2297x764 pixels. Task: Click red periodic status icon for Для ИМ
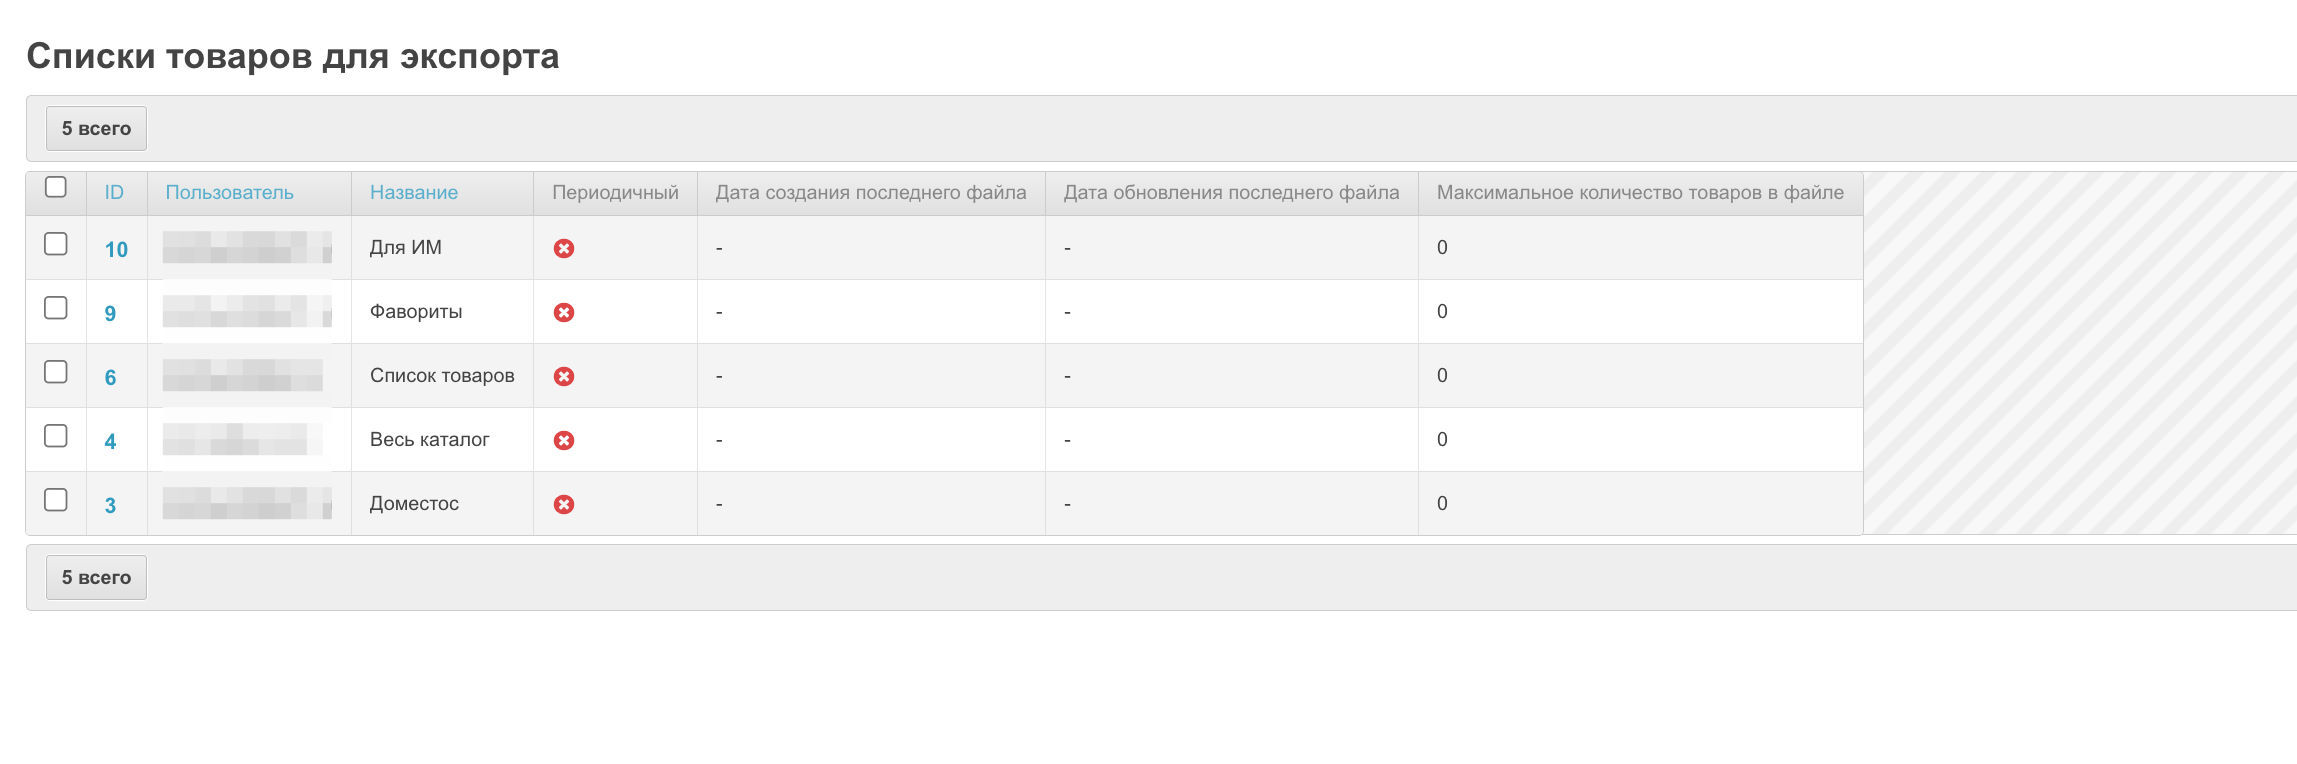tap(564, 248)
